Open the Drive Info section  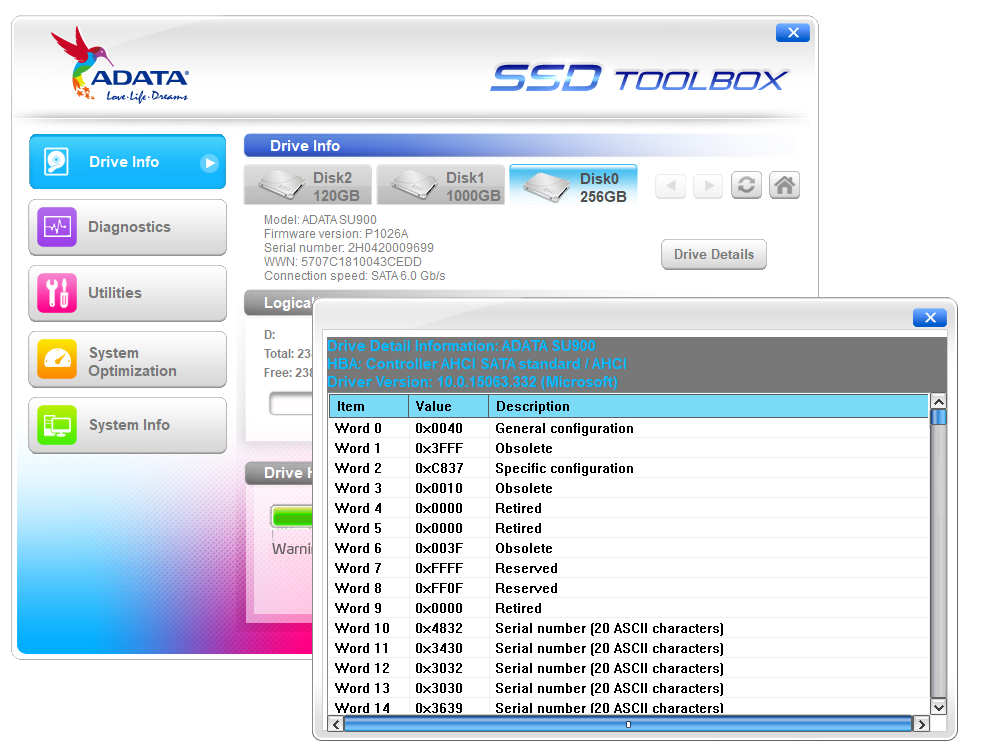click(x=127, y=162)
